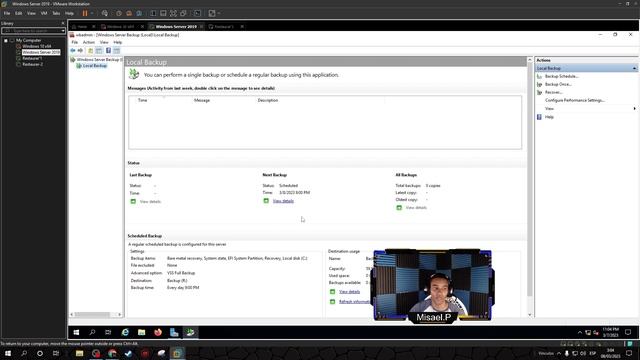Open the host taskbar Chrome icon
Viewport: 640px width, 360px height.
(112, 353)
